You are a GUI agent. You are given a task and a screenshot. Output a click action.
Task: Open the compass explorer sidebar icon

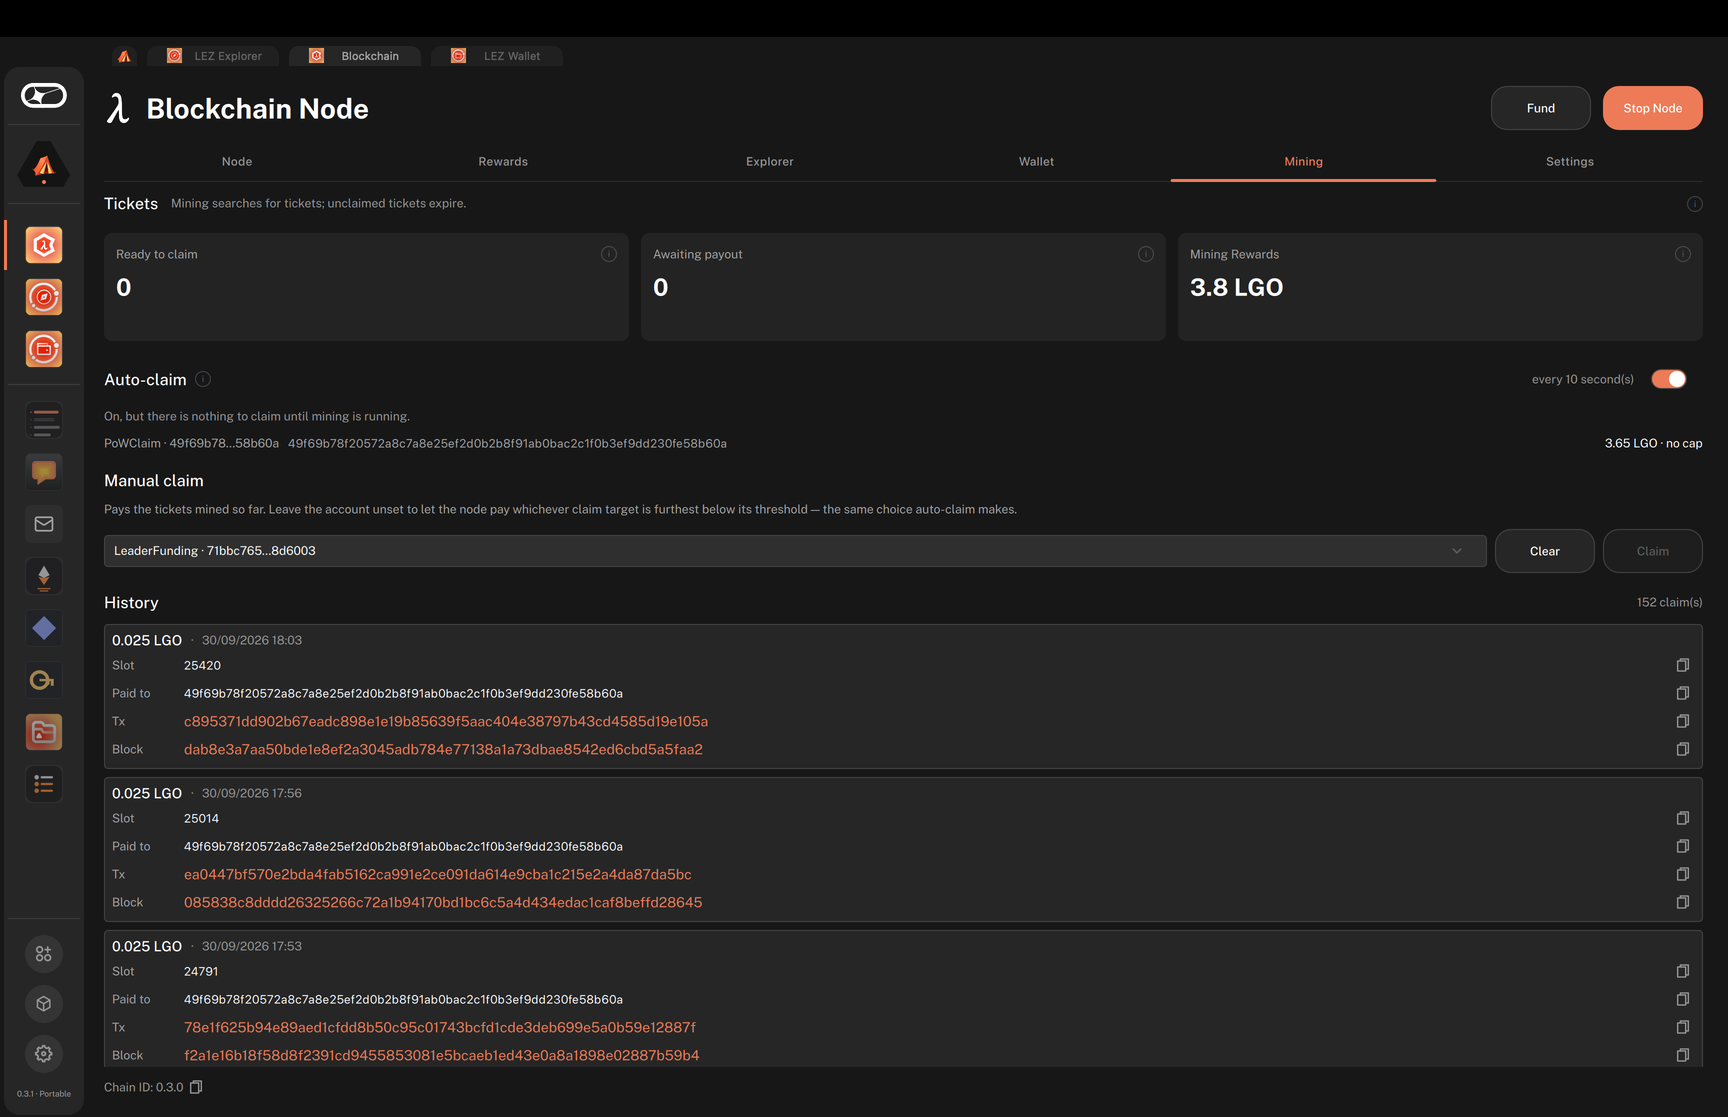44,297
